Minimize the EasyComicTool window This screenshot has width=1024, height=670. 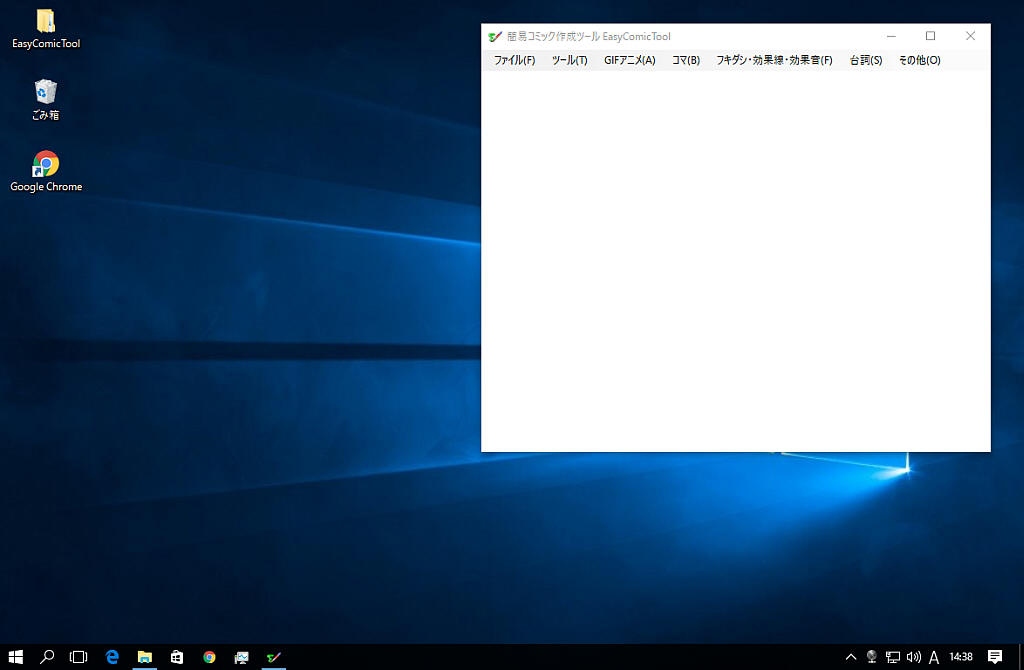891,36
